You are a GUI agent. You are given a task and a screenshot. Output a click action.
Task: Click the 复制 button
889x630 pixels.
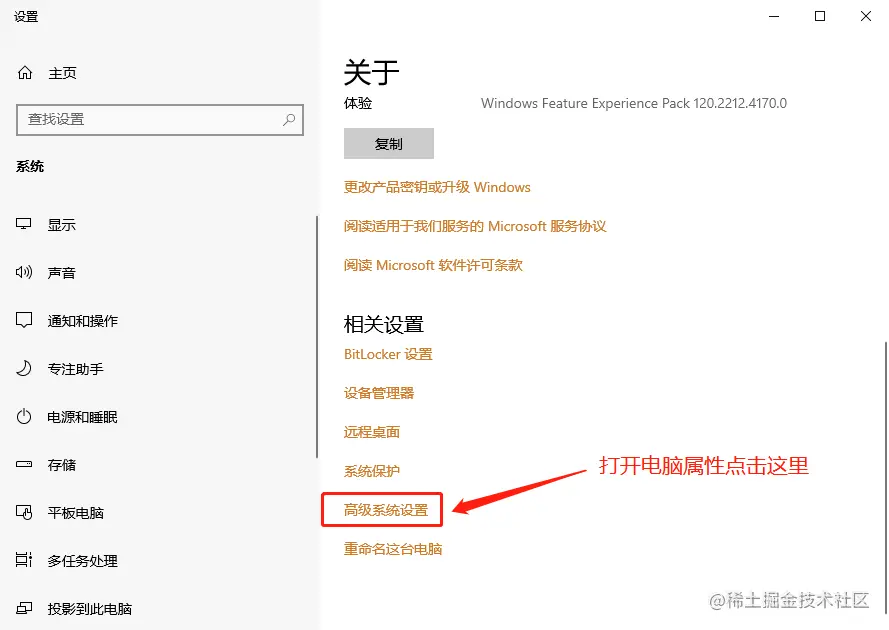point(389,143)
